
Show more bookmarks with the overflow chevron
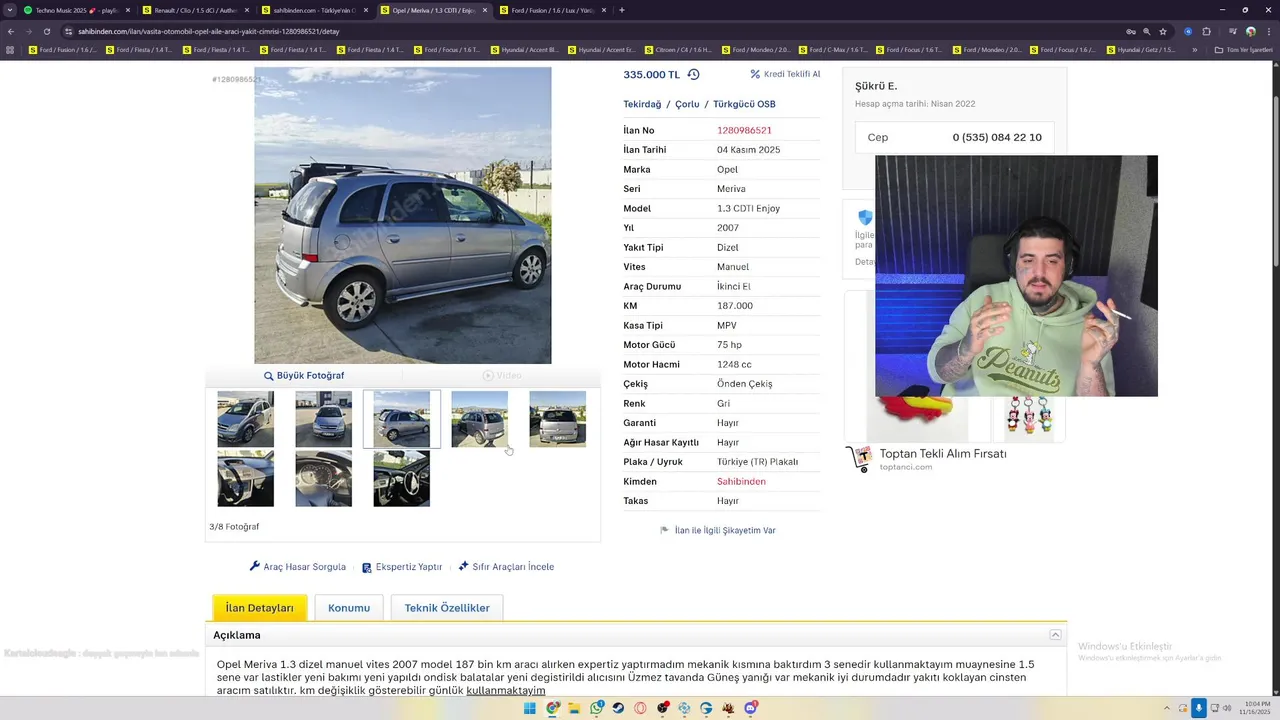1194,49
